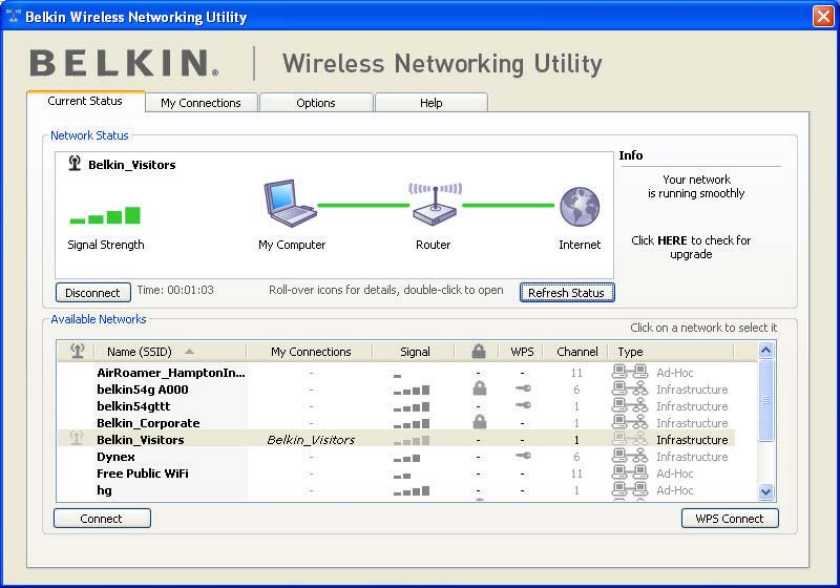Click the Internet globe icon
This screenshot has height=588, width=840.
(x=580, y=207)
